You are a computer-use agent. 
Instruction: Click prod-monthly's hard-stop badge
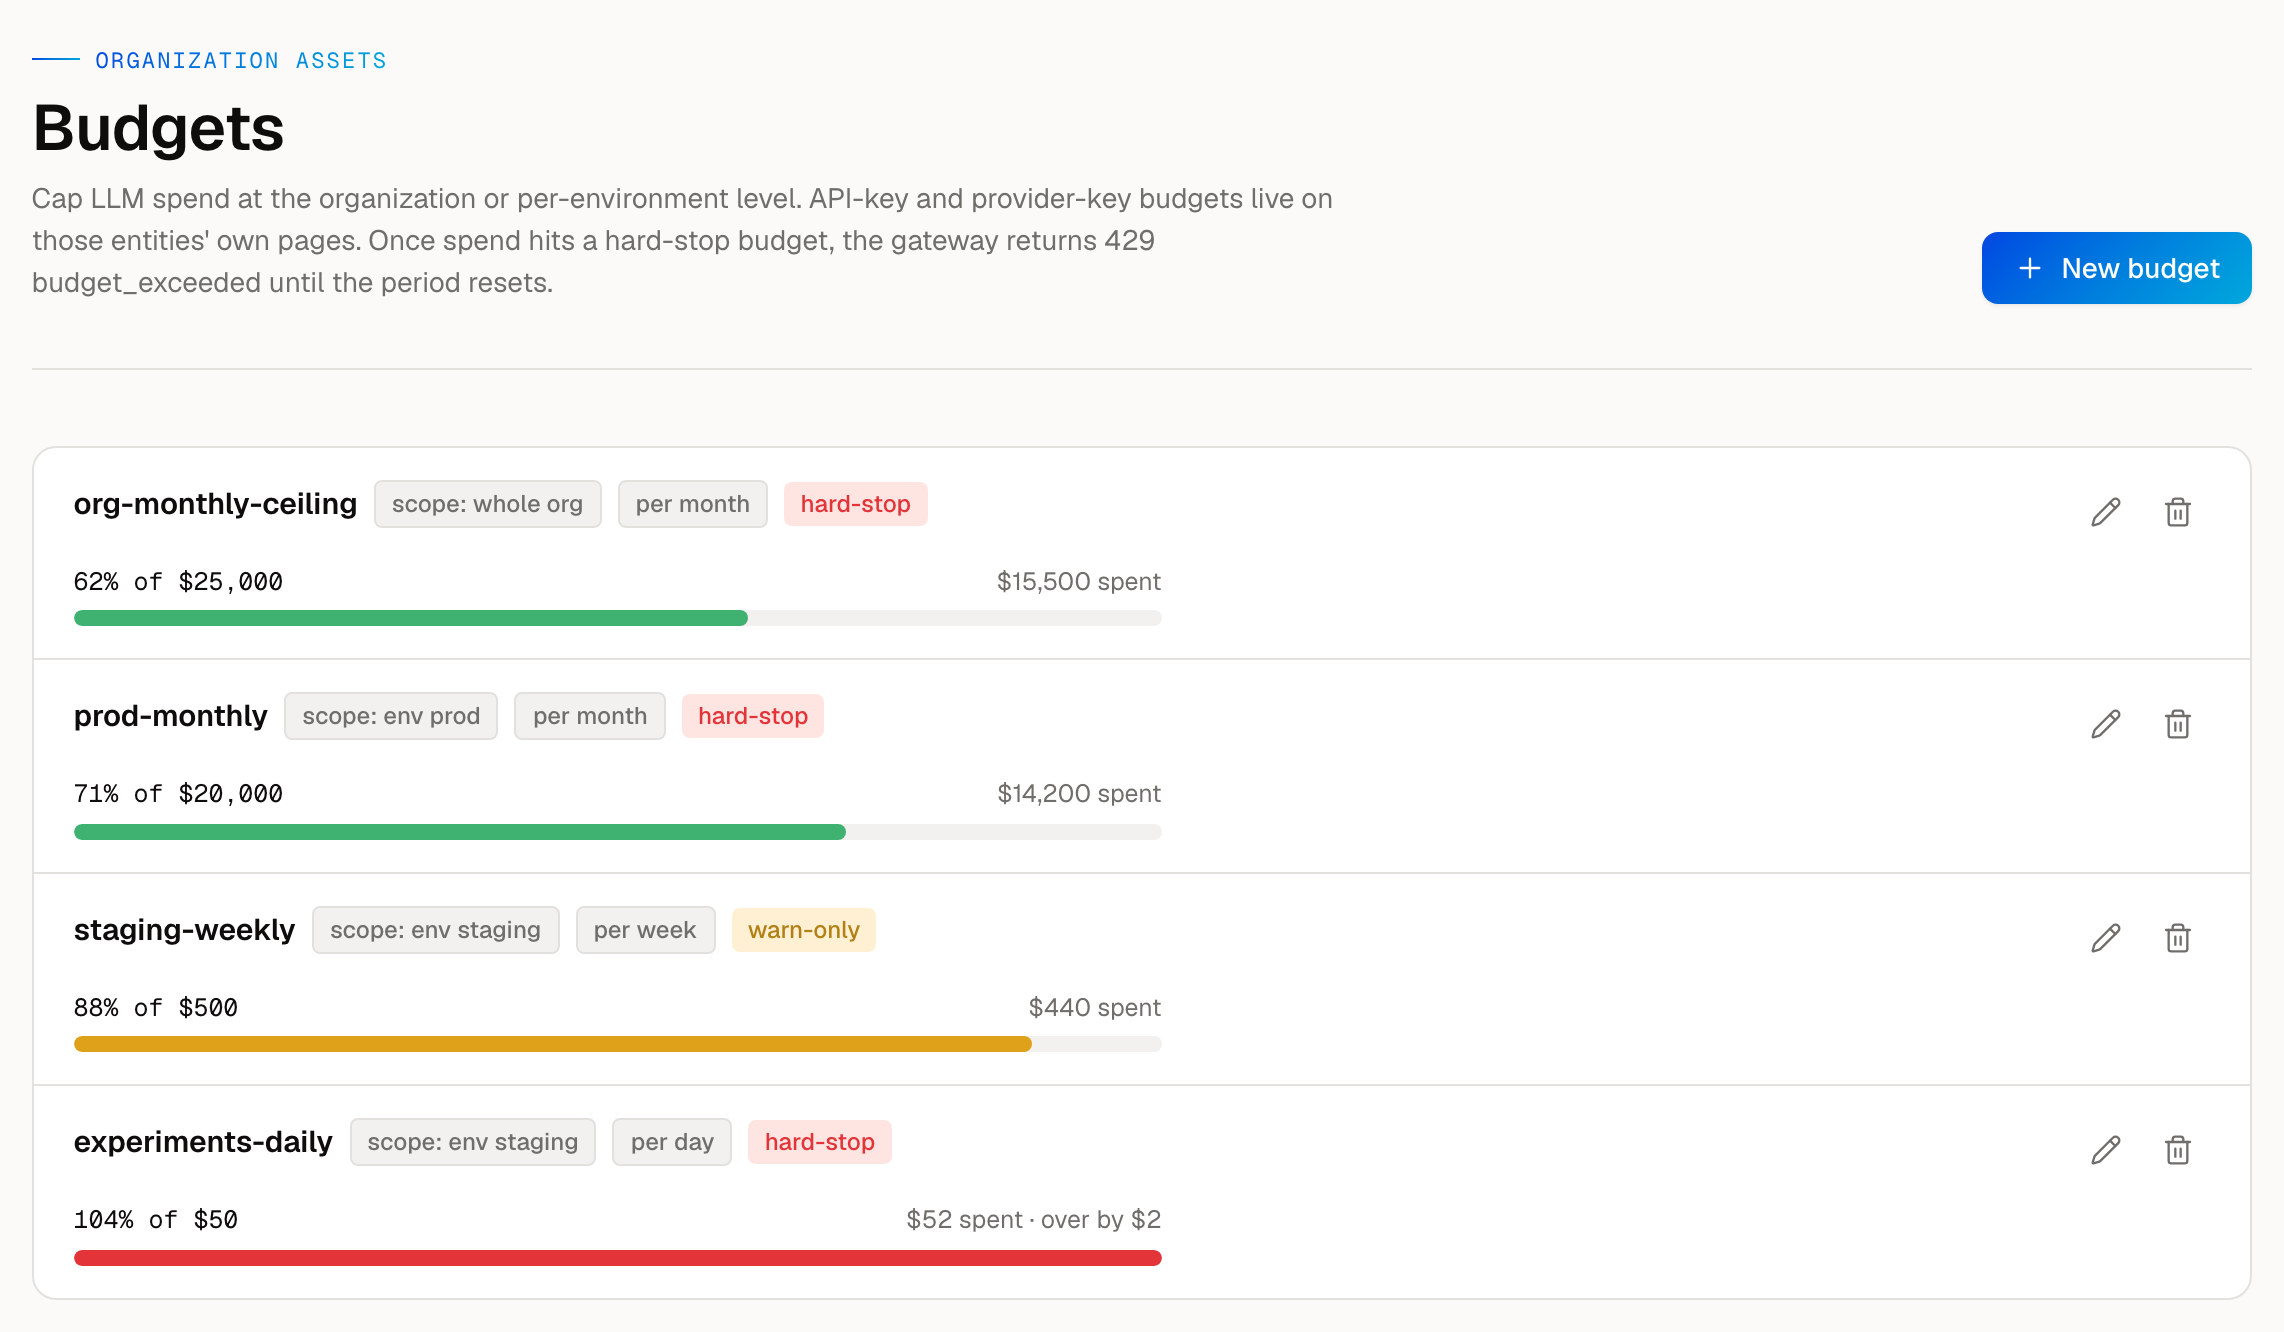point(753,716)
